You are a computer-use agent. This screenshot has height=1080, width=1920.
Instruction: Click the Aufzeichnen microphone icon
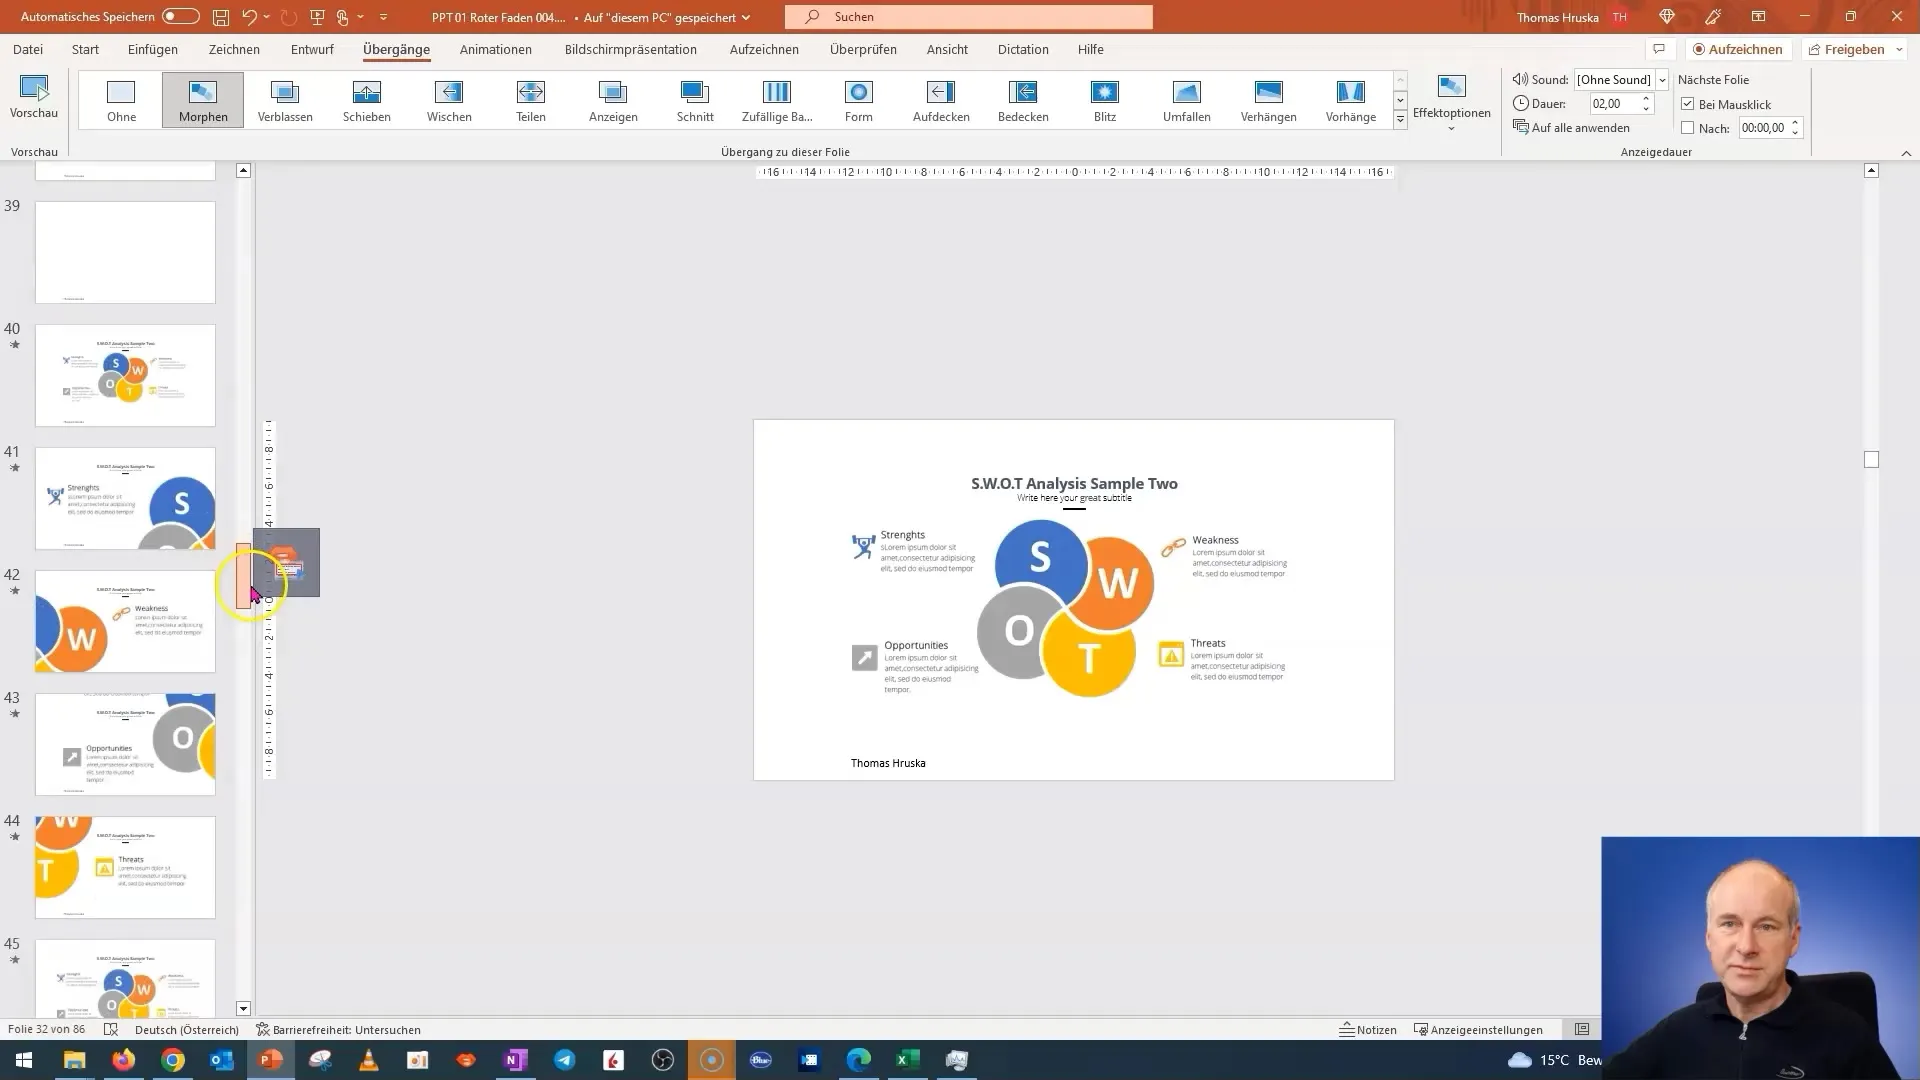click(1702, 50)
